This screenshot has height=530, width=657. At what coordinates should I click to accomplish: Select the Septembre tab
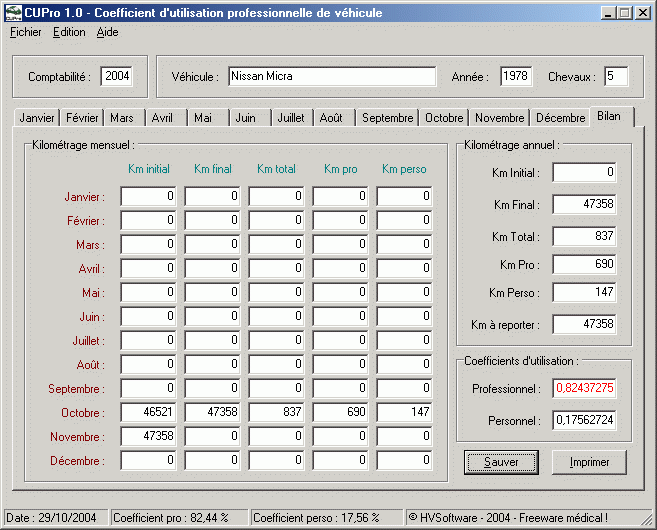coord(387,118)
